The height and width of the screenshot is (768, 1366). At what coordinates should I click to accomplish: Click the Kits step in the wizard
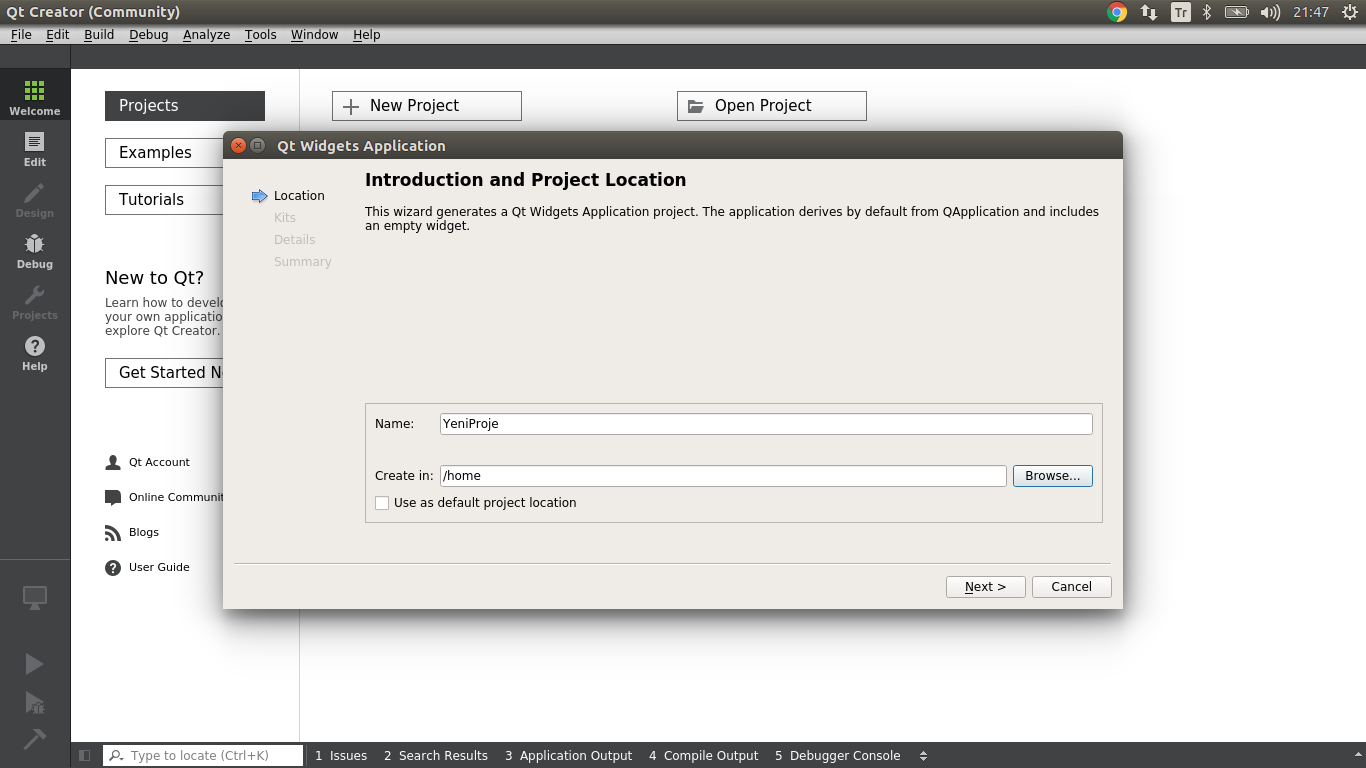coord(285,218)
